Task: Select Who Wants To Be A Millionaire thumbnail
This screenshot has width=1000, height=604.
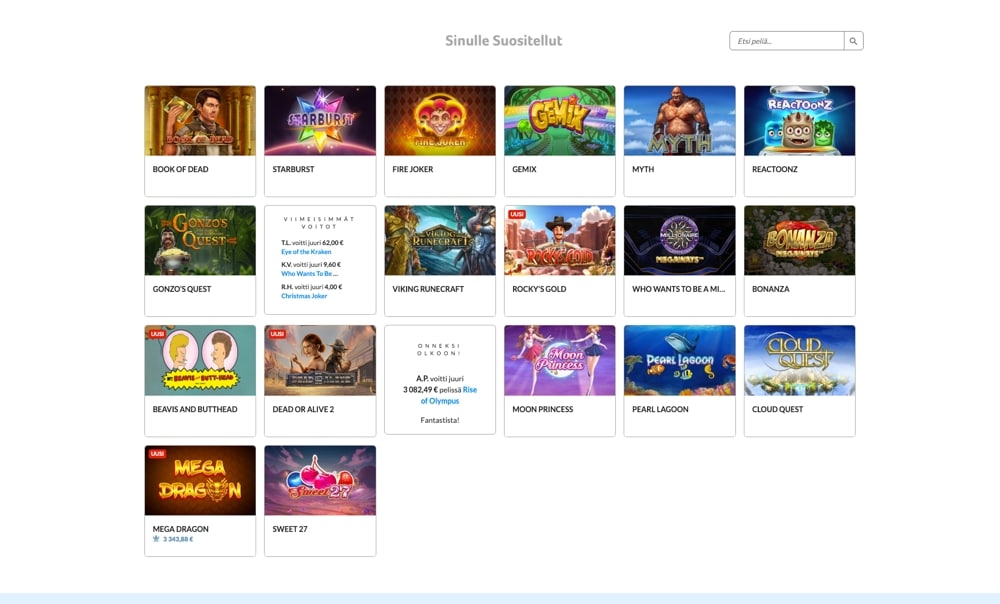Action: click(x=680, y=240)
